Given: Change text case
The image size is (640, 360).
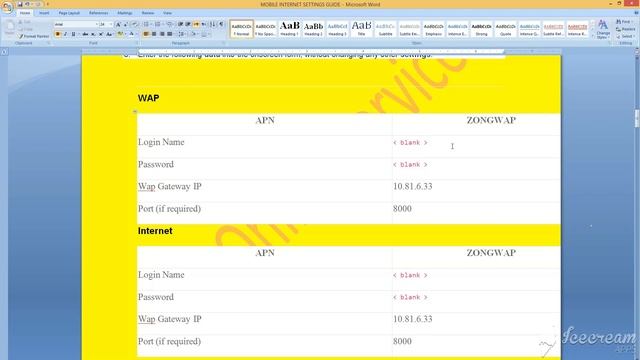Looking at the screenshot, I should (x=109, y=34).
